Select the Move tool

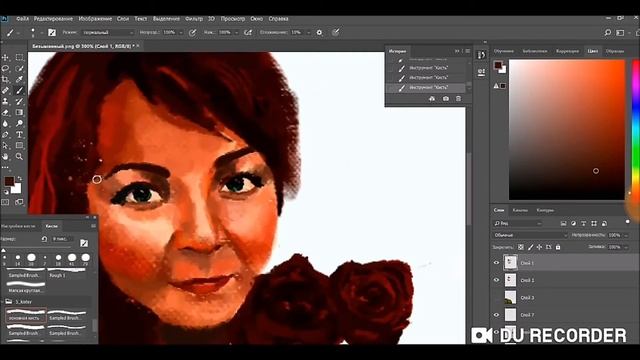point(5,57)
